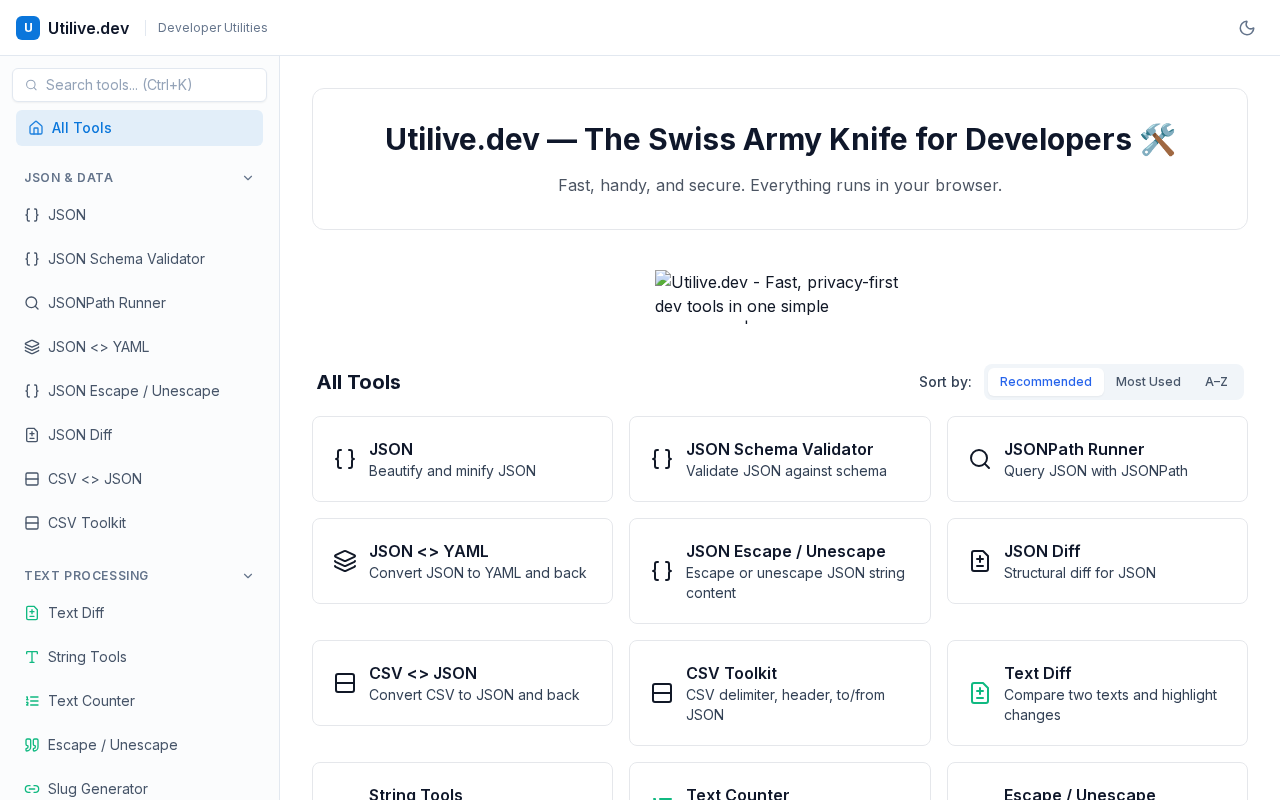Click the JSON Diff file icon in the sidebar
Screen dimensions: 1280x800
point(32,435)
